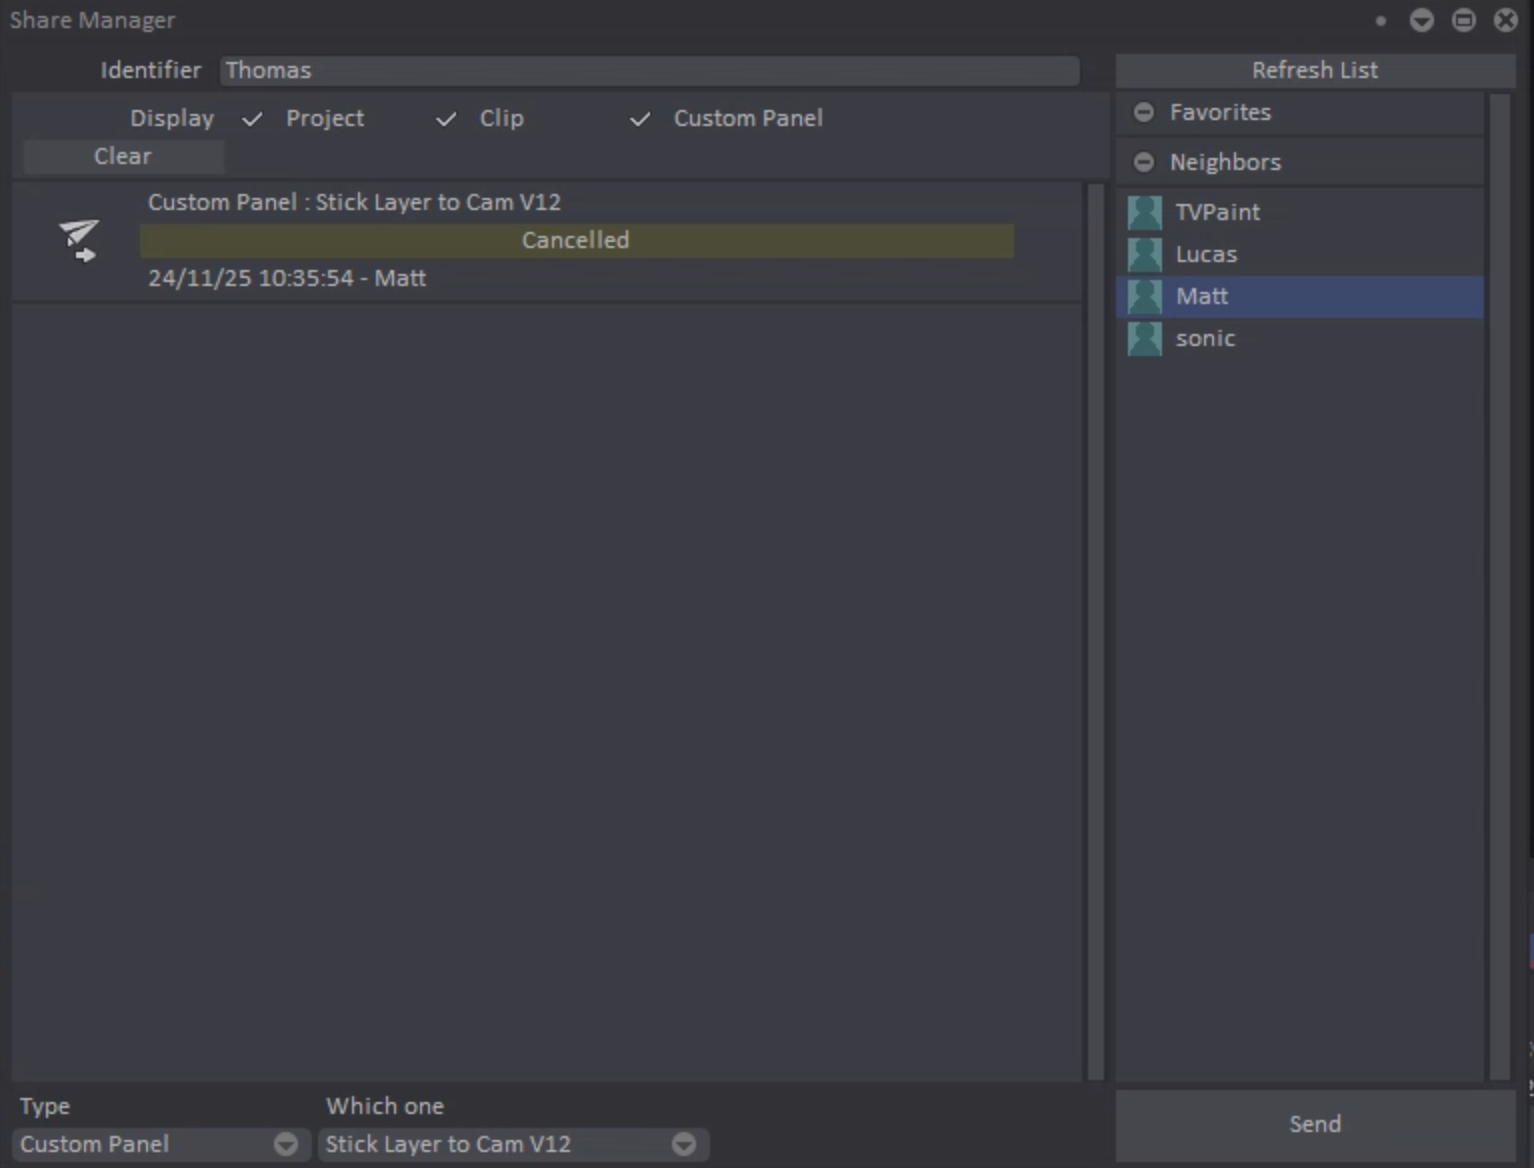Click the Refresh List button
Image resolution: width=1534 pixels, height=1168 pixels.
(1314, 70)
